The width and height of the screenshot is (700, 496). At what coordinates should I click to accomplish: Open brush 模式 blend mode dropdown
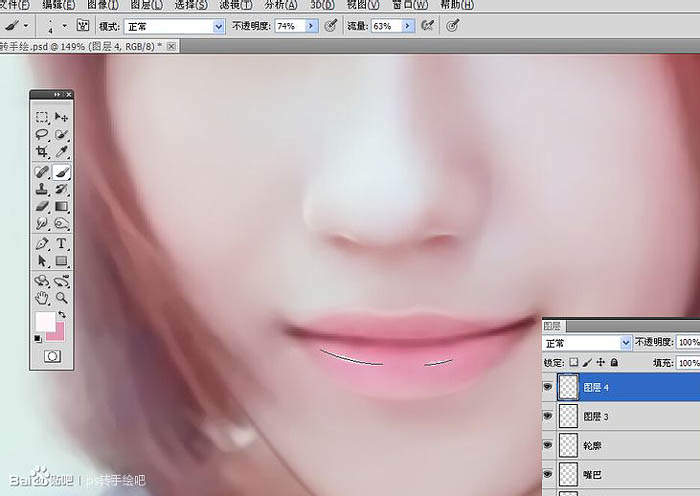coord(219,26)
